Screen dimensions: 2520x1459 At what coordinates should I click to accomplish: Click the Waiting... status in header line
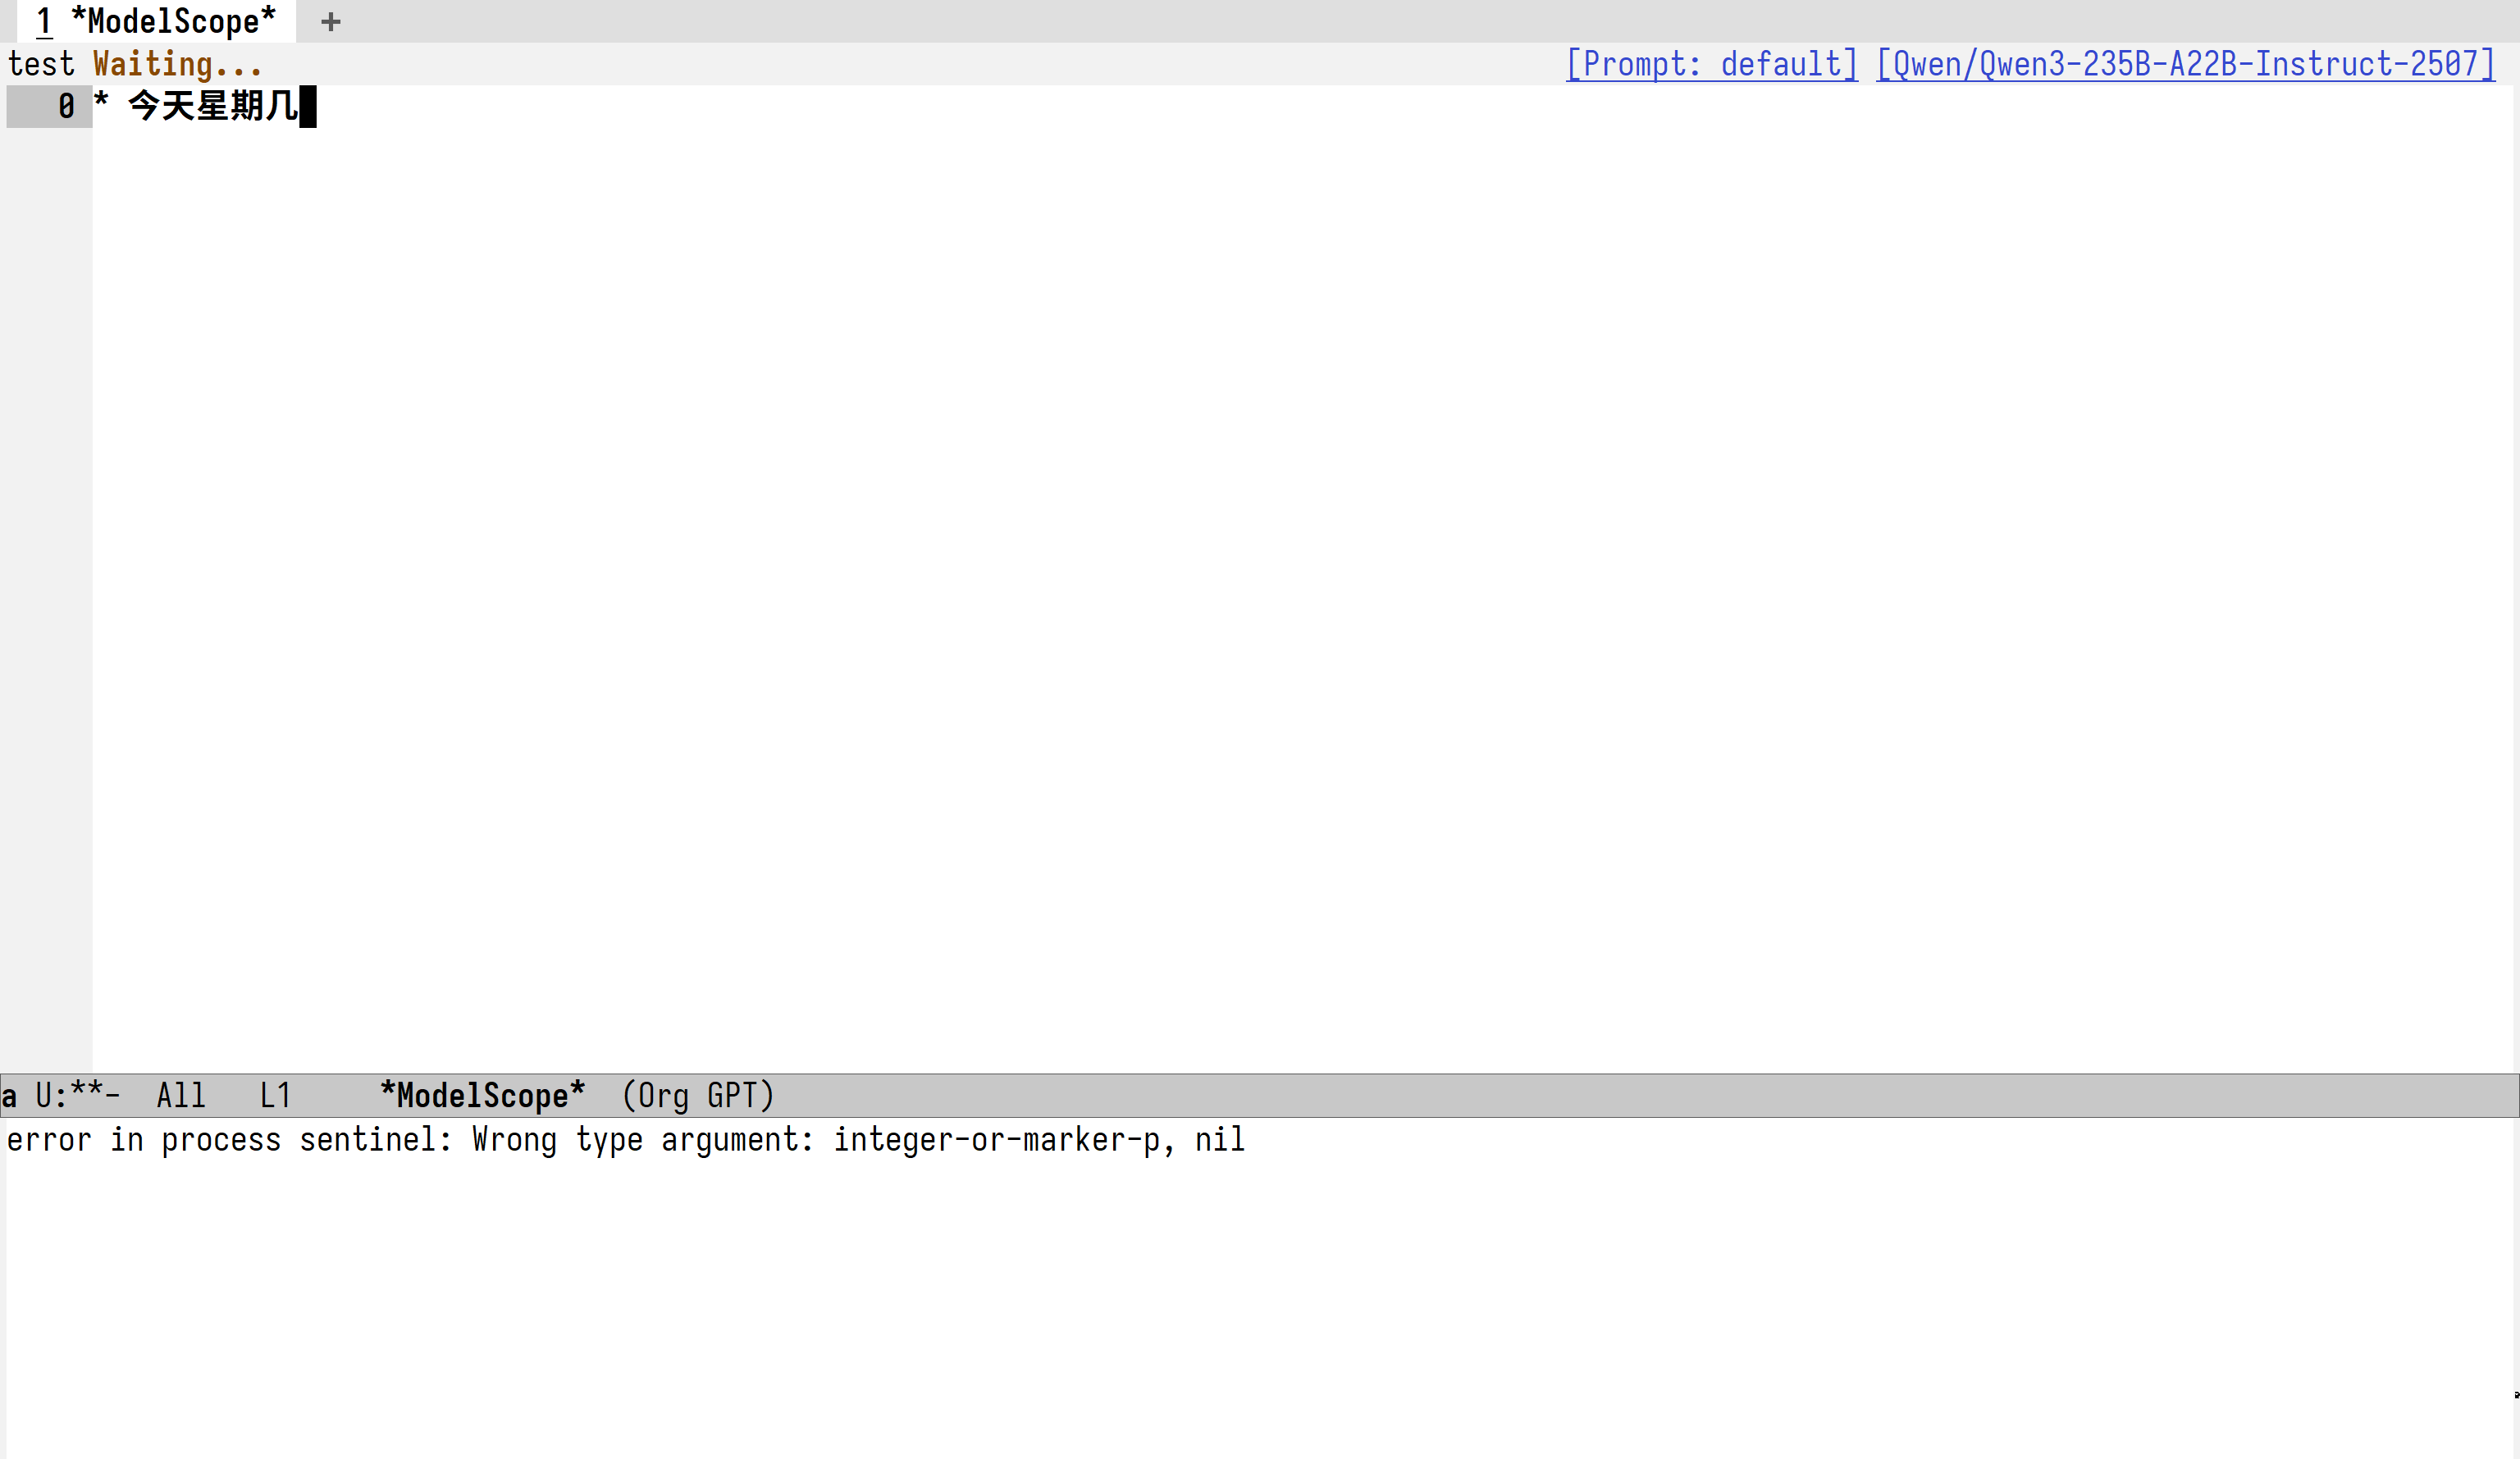178,64
